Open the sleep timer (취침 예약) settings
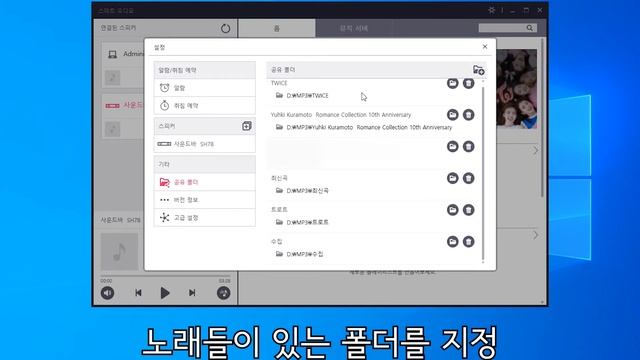 click(204, 106)
